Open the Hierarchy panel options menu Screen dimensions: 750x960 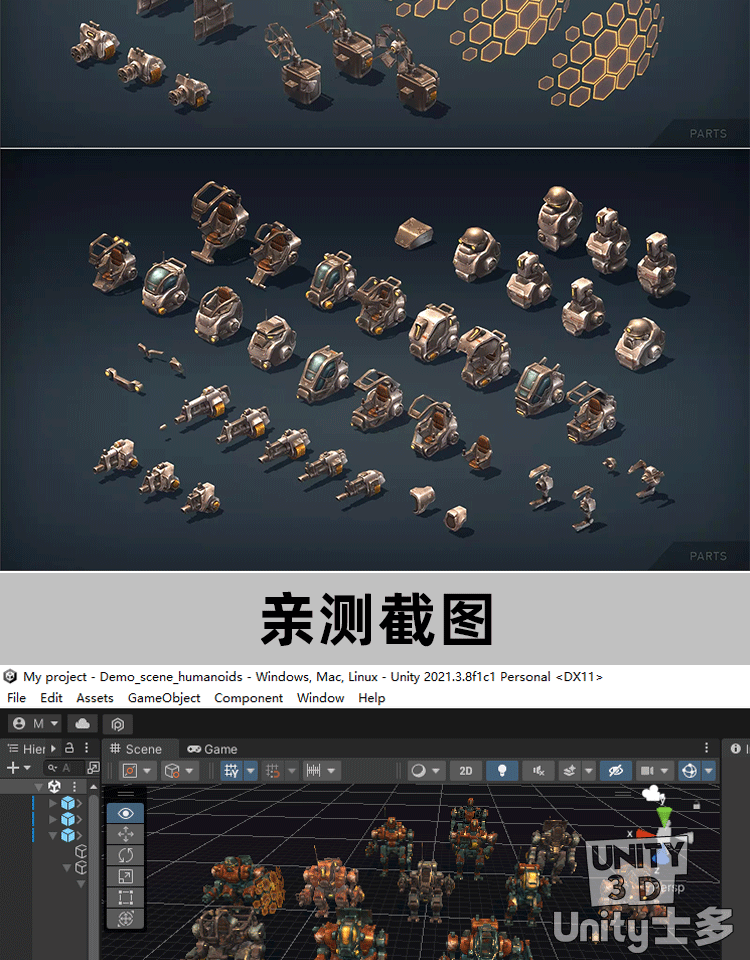[86, 748]
